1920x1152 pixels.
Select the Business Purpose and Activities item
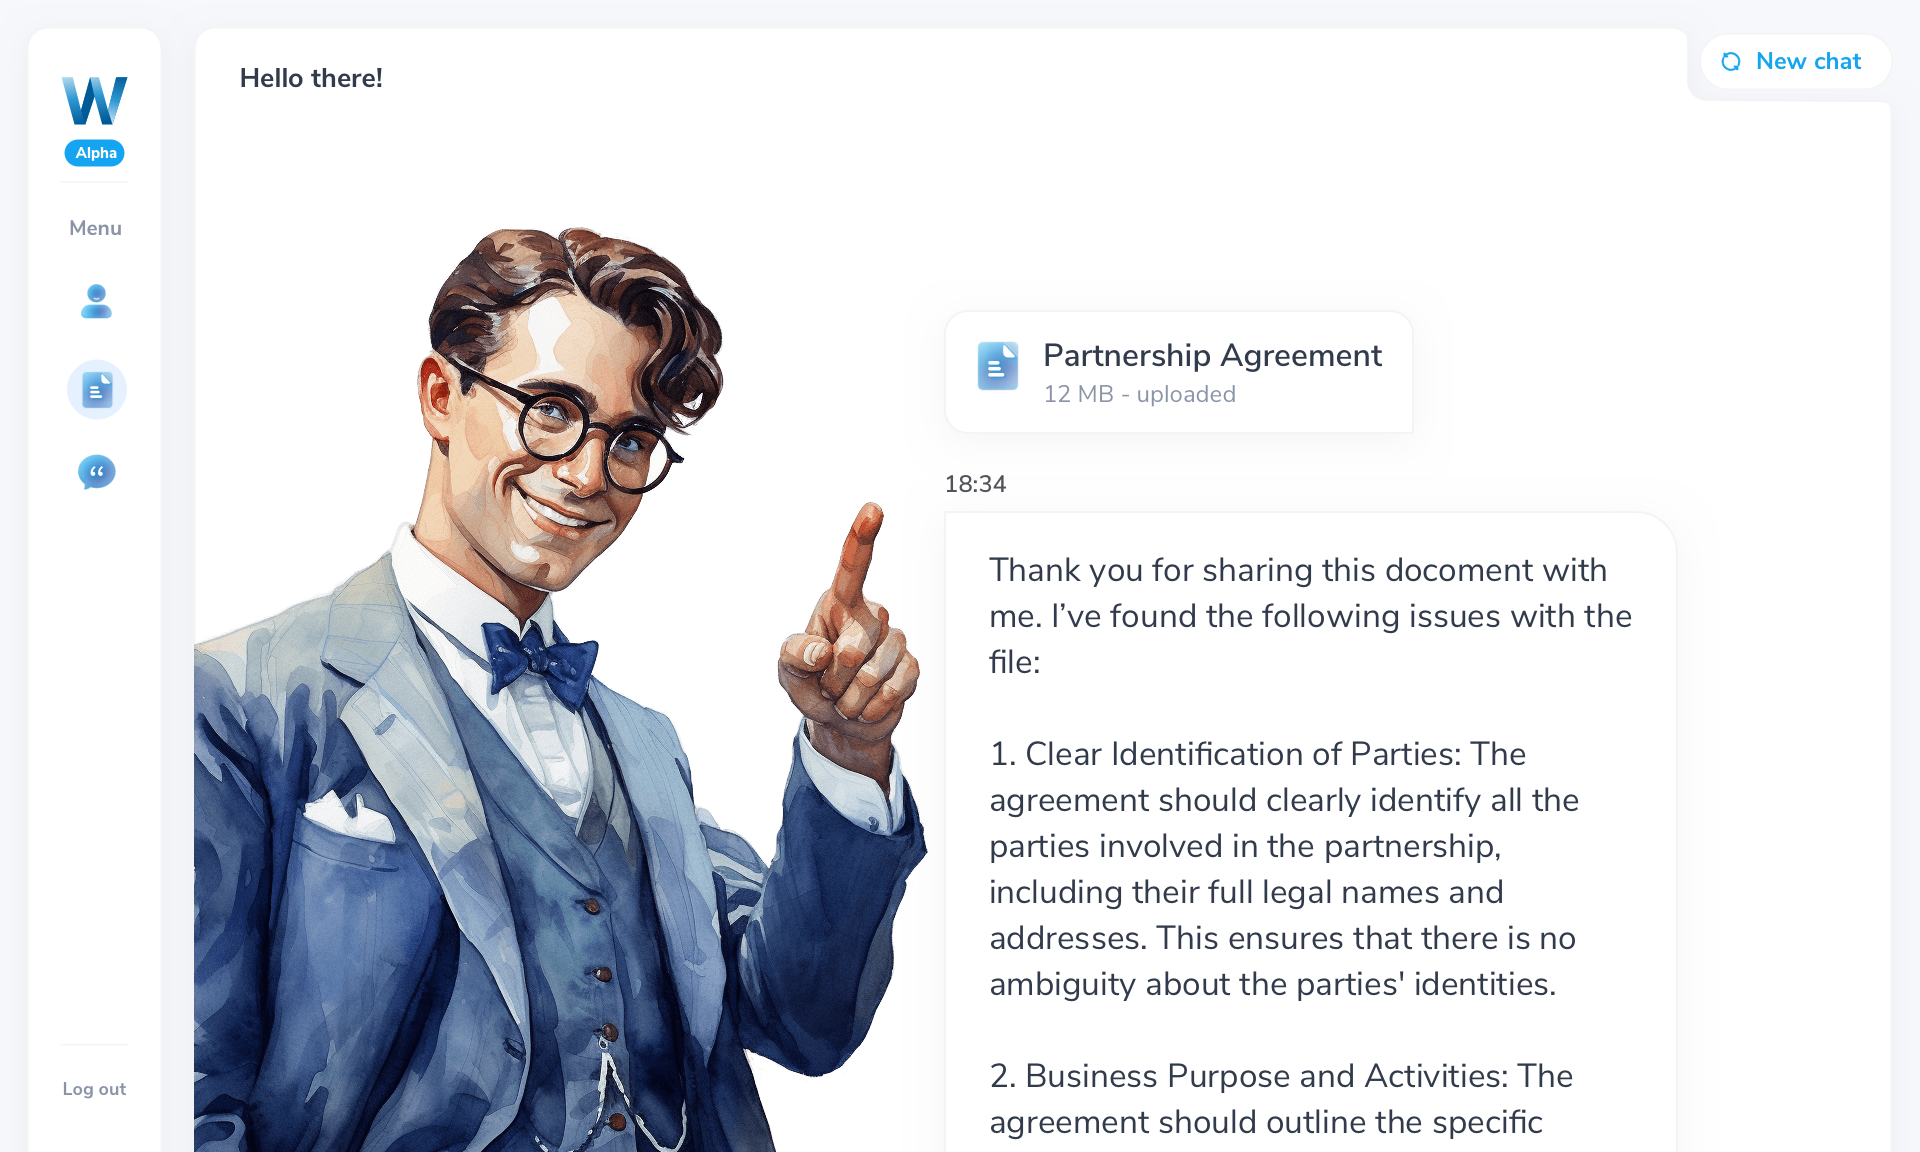point(1281,1099)
